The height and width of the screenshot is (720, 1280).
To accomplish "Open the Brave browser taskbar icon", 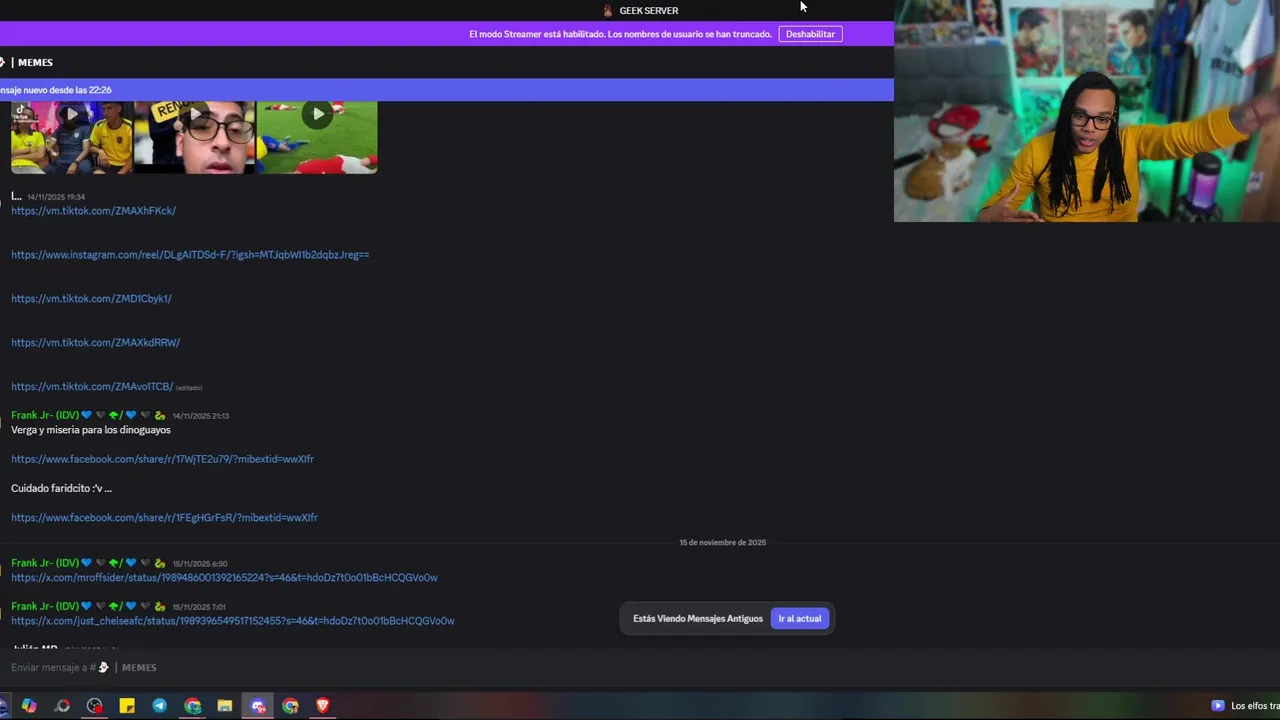I will (x=322, y=706).
